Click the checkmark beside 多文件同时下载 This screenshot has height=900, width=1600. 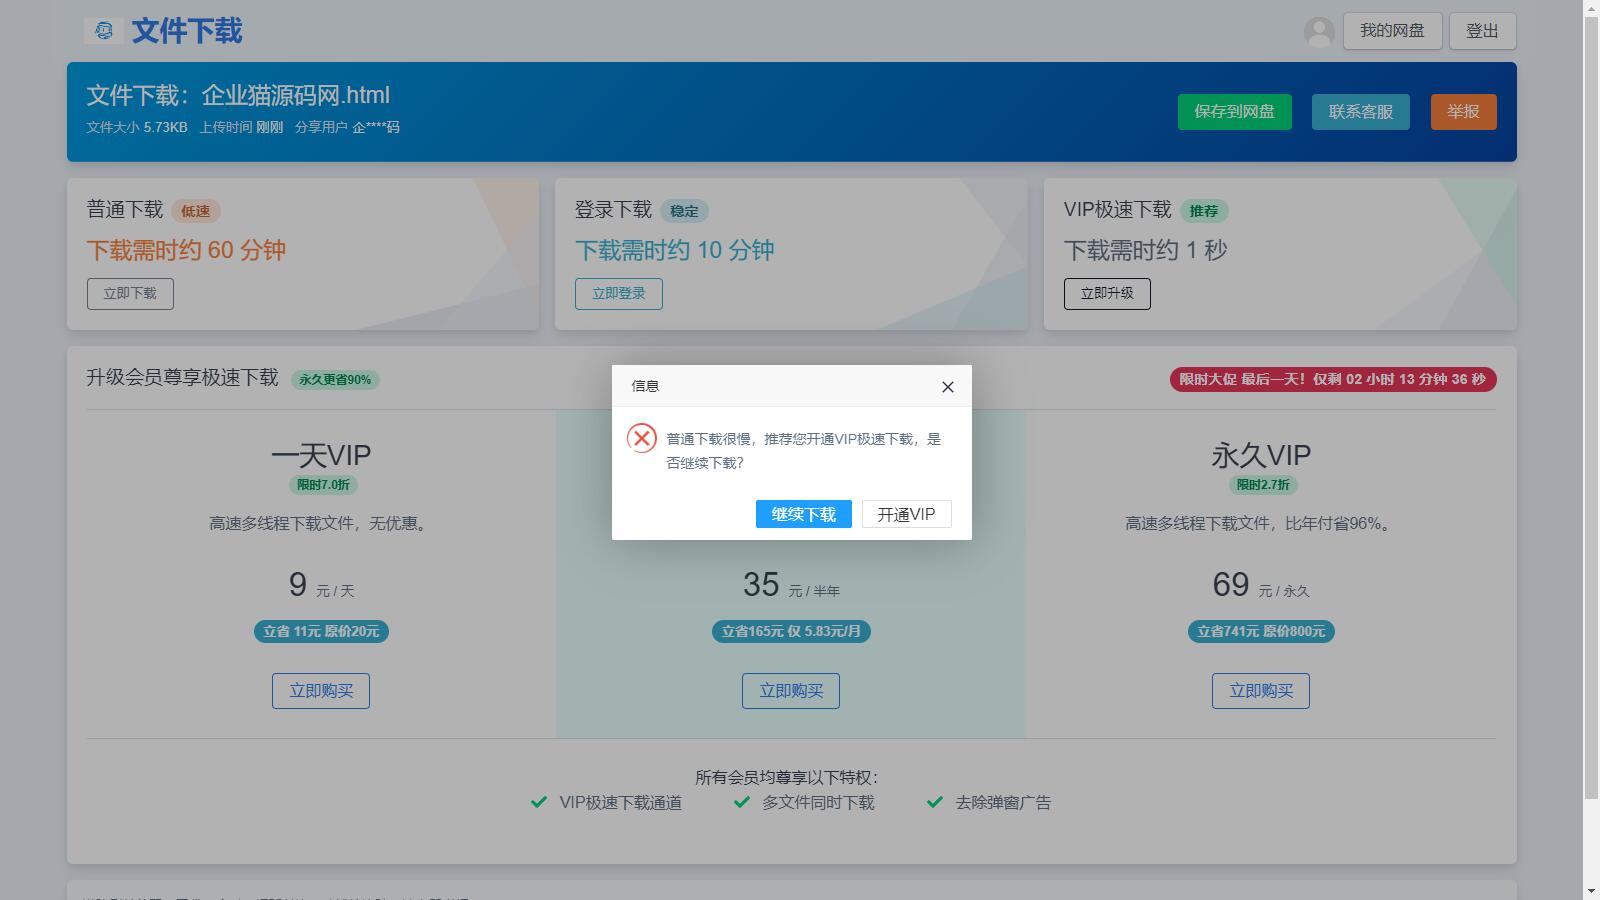[x=741, y=802]
